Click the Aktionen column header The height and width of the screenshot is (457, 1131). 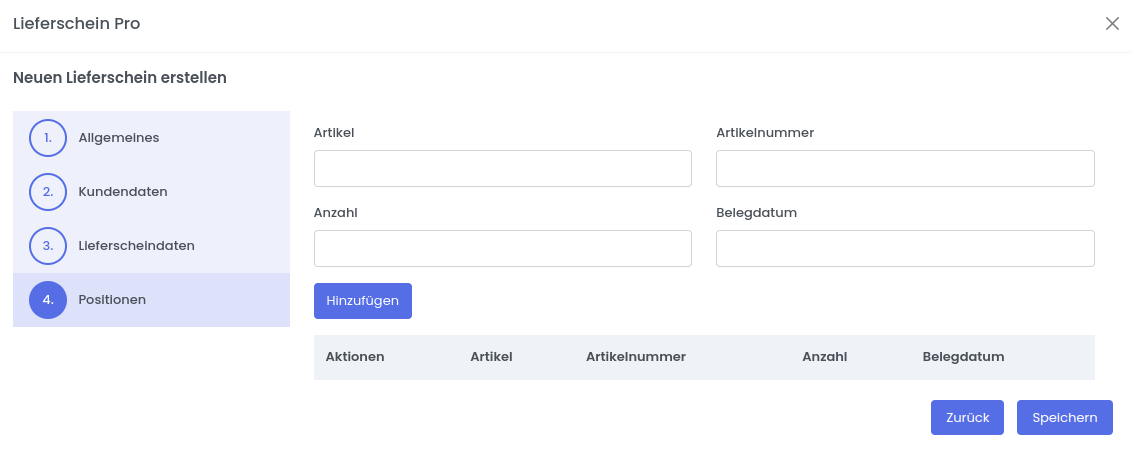pyautogui.click(x=355, y=357)
